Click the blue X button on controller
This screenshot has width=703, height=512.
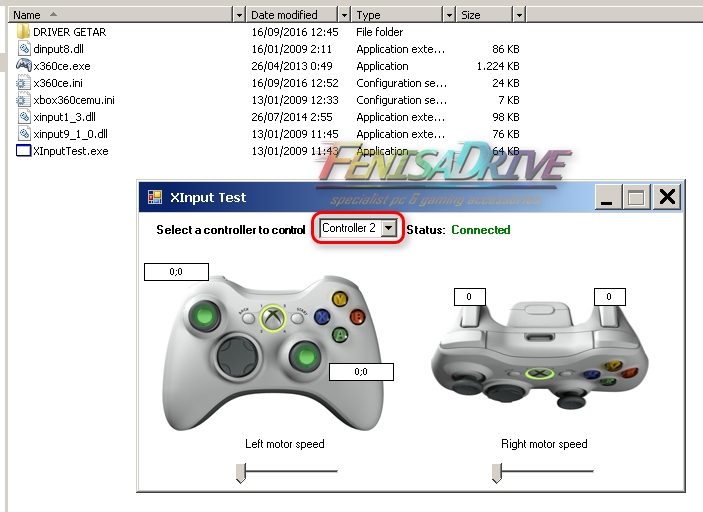[322, 317]
